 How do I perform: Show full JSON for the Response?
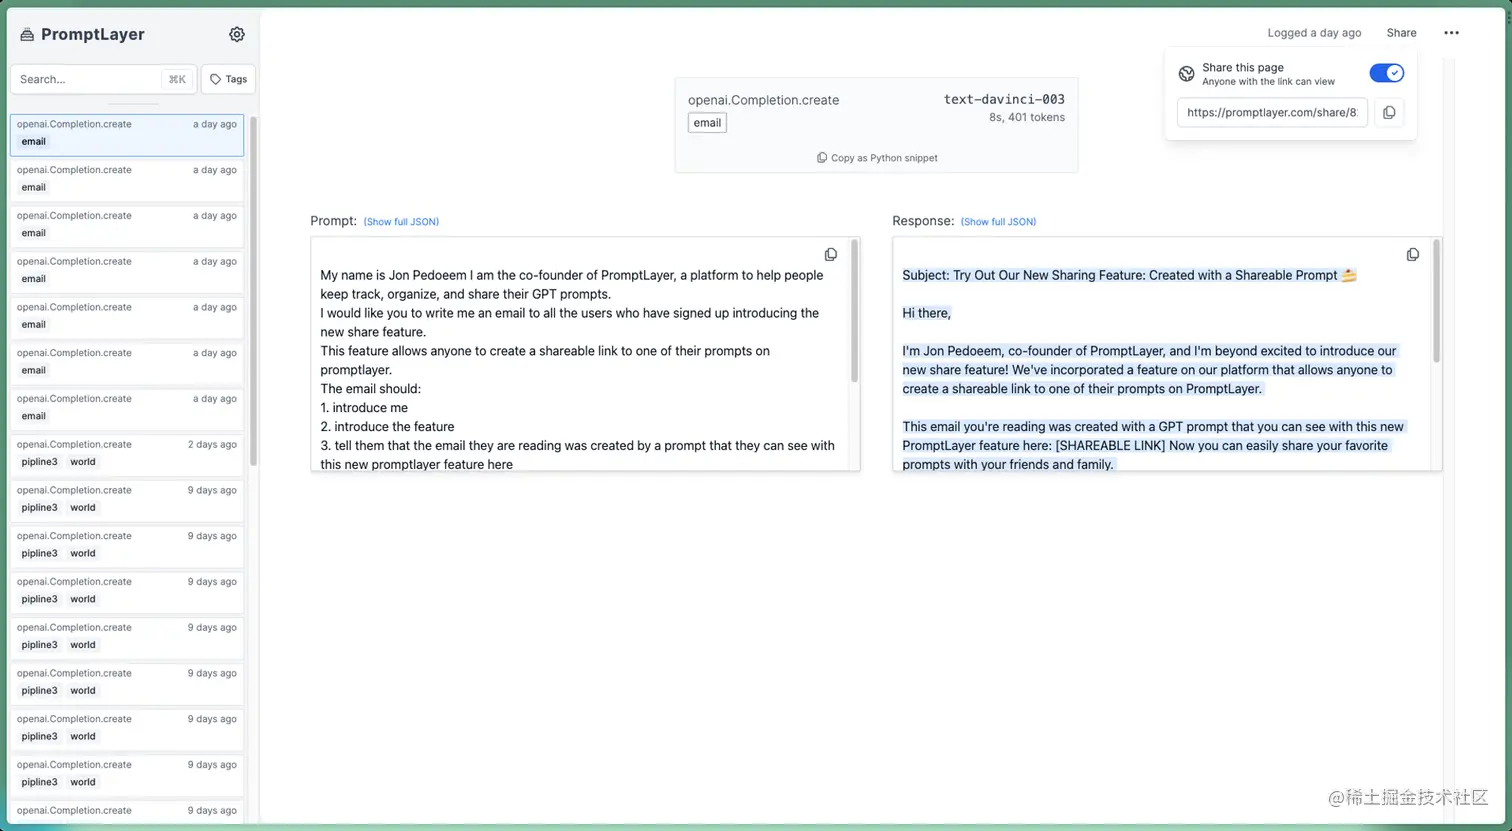pos(998,222)
